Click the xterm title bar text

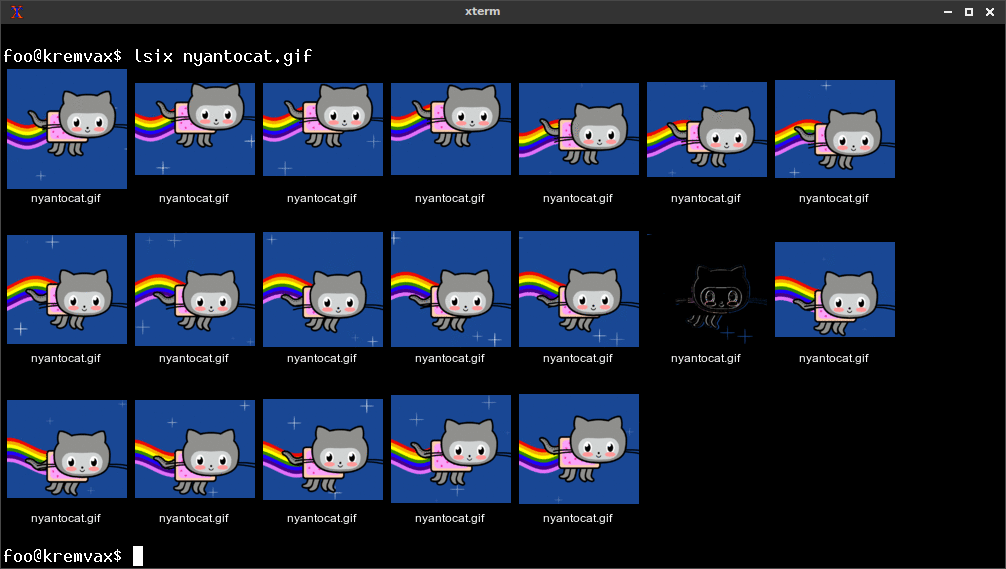pyautogui.click(x=482, y=12)
